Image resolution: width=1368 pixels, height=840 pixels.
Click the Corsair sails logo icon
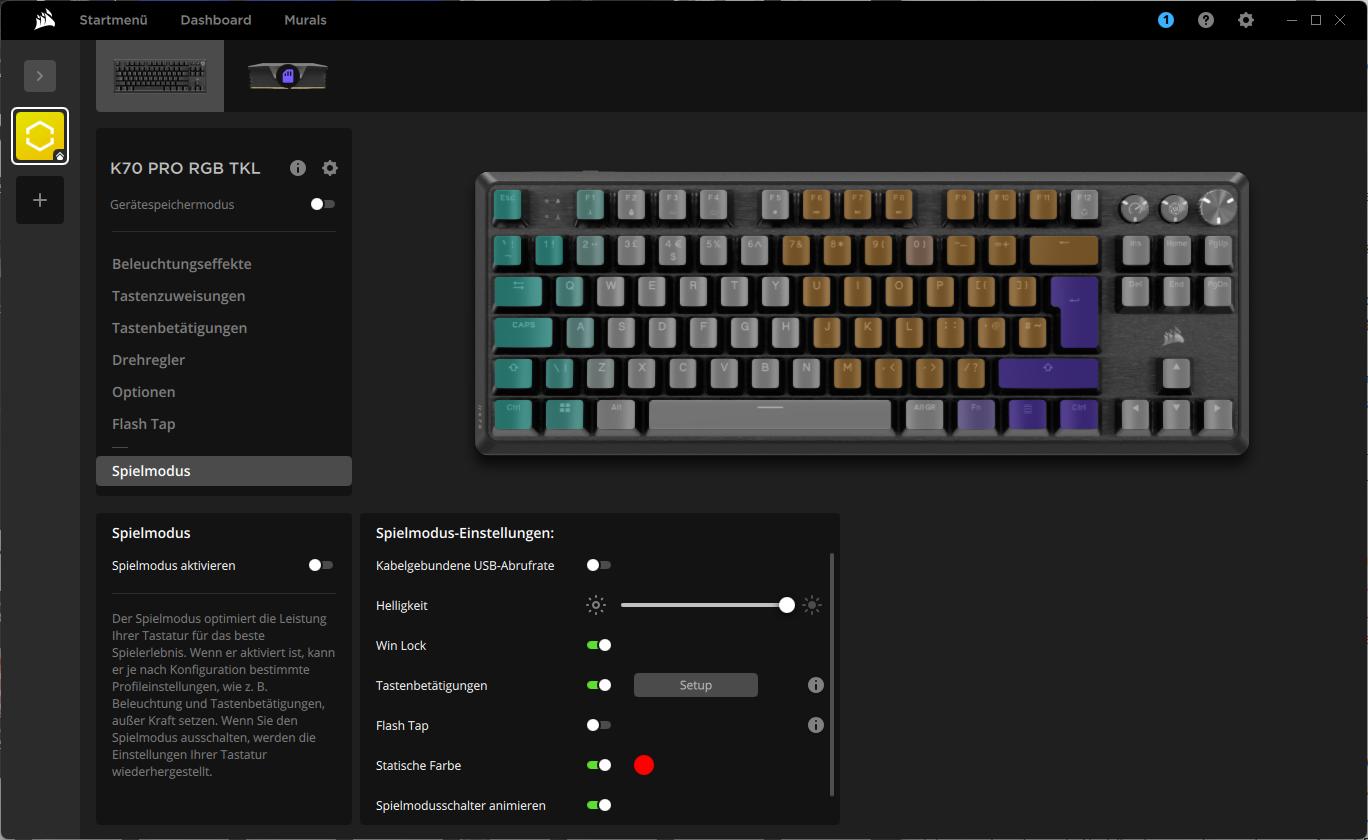click(x=44, y=20)
